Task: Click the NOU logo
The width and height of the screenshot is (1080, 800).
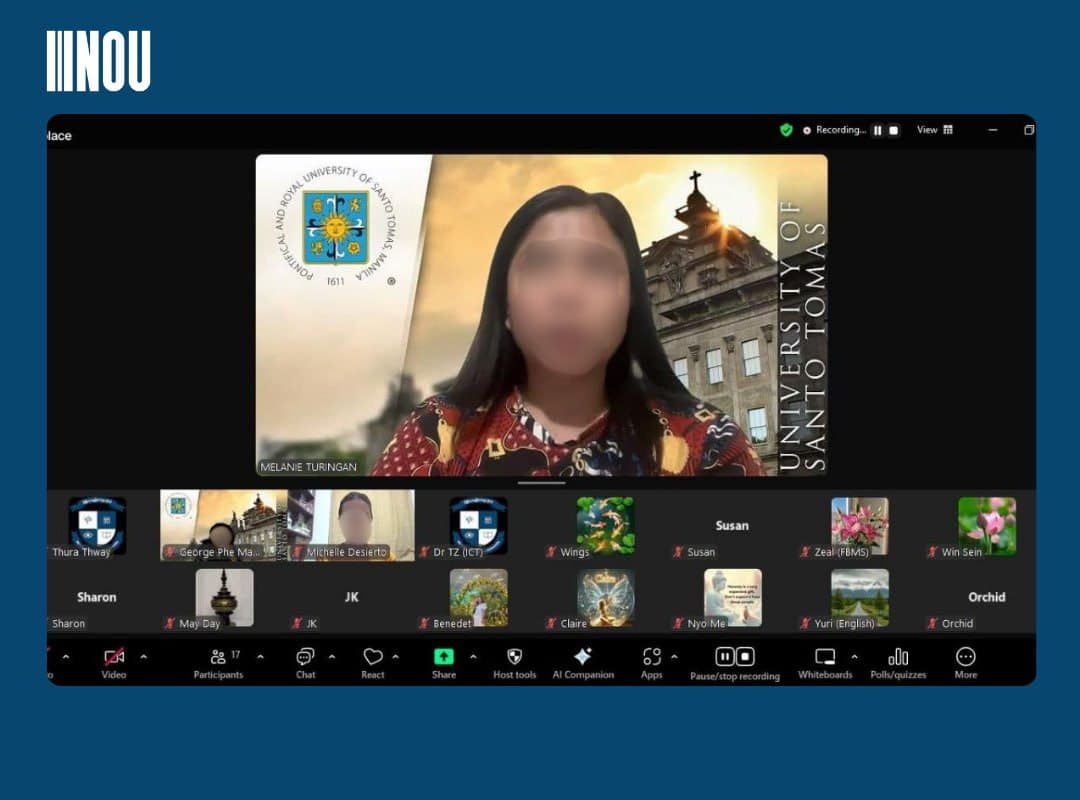Action: click(98, 61)
